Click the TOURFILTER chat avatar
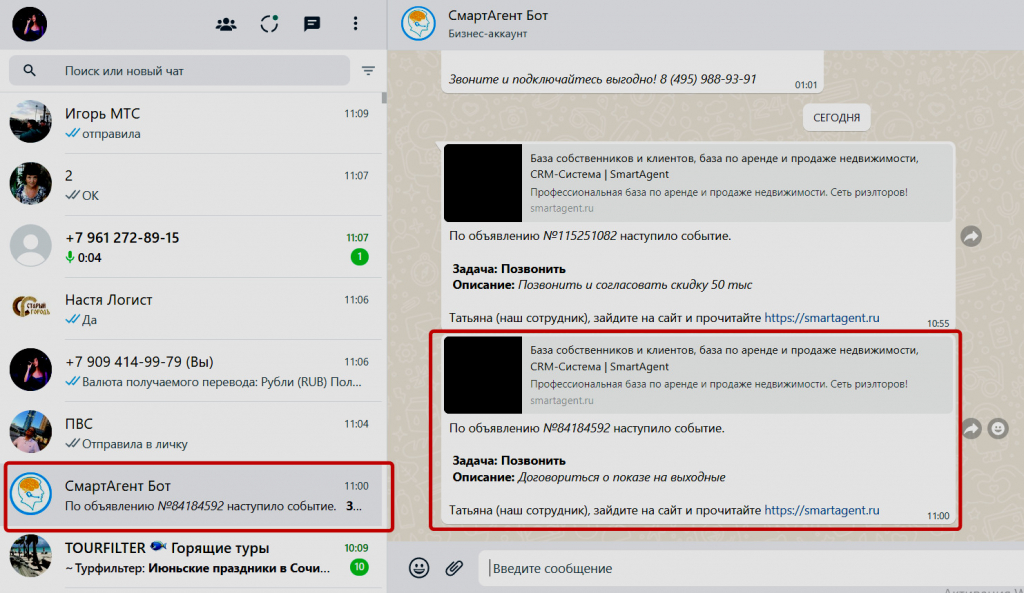 coord(30,556)
